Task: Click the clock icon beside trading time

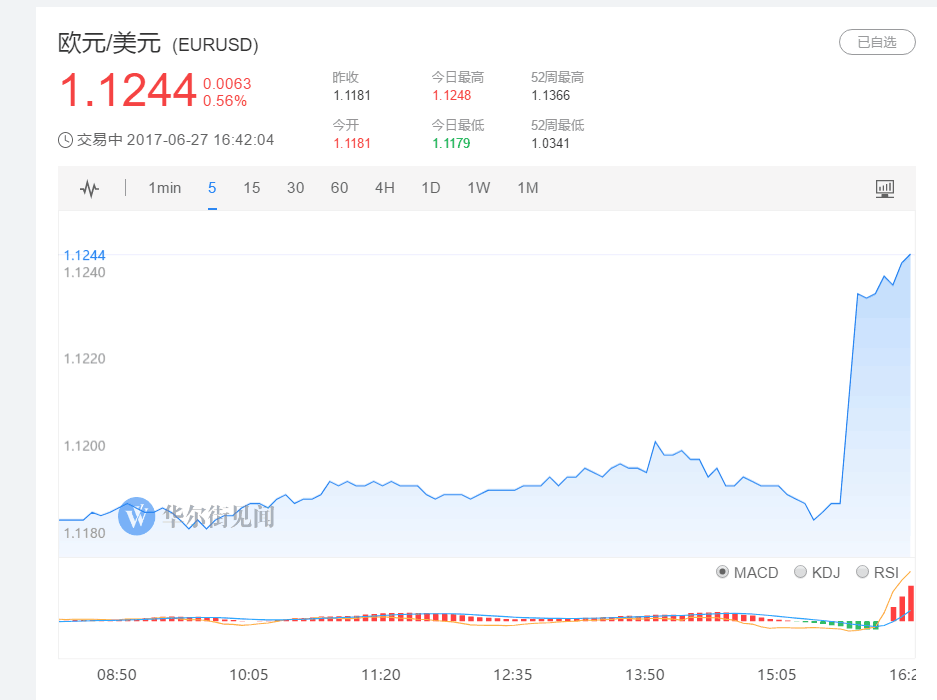Action: [65, 140]
